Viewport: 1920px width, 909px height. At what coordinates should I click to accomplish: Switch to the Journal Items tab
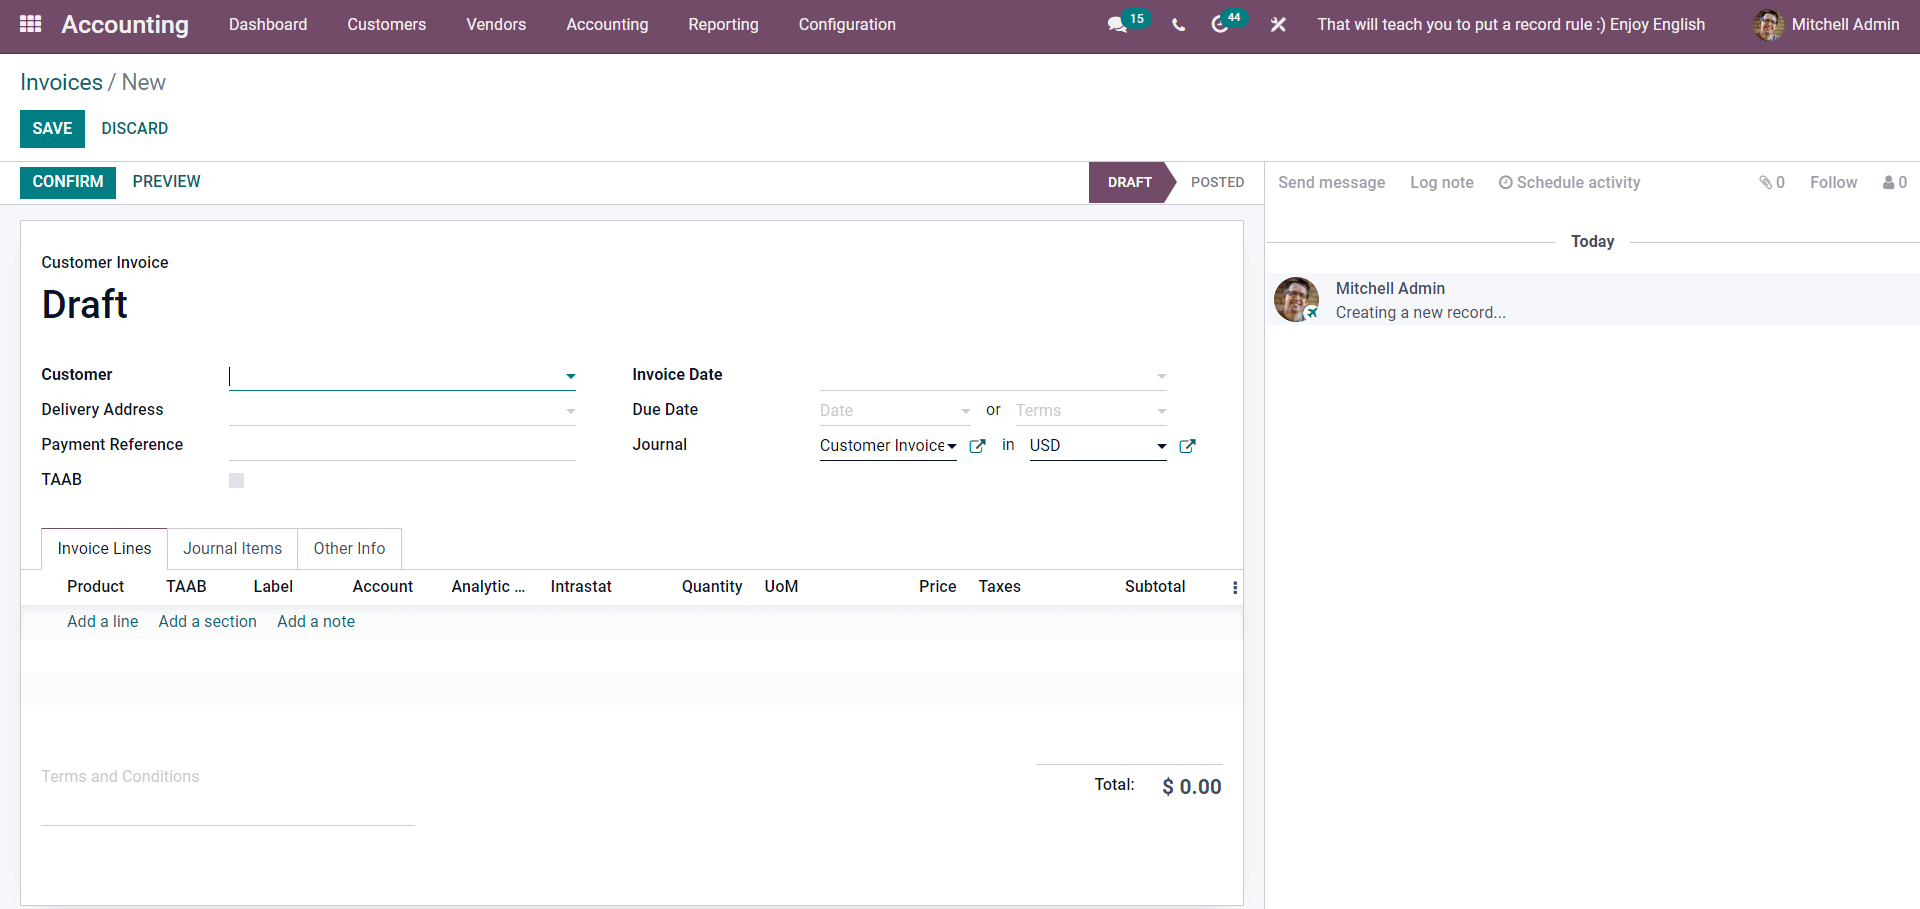pyautogui.click(x=232, y=549)
